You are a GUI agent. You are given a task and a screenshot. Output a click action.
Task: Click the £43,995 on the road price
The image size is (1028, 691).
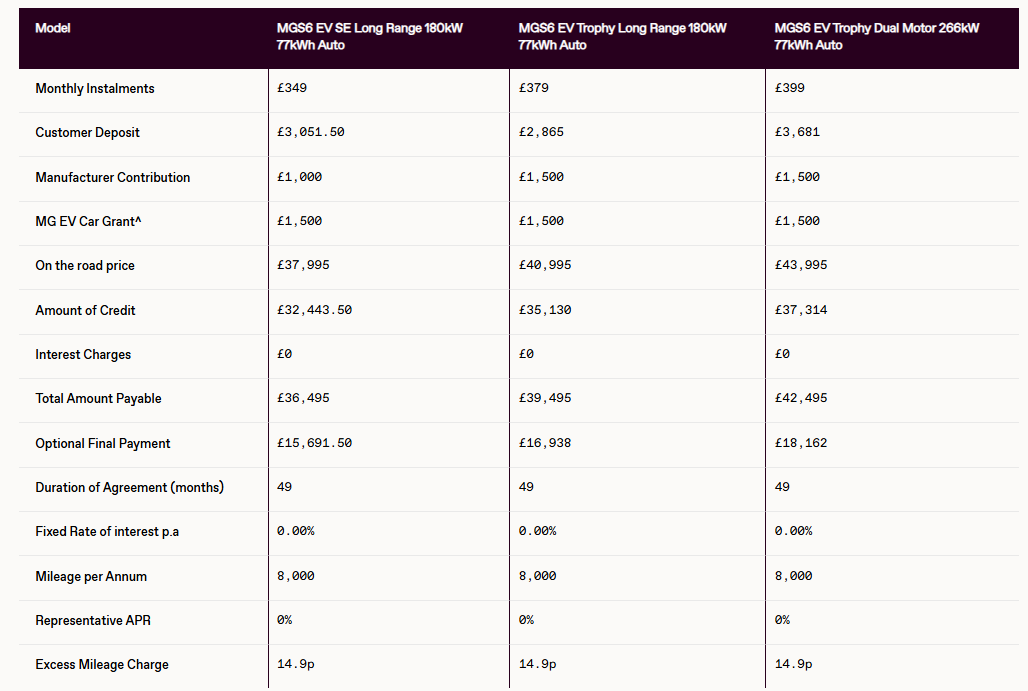click(x=801, y=265)
